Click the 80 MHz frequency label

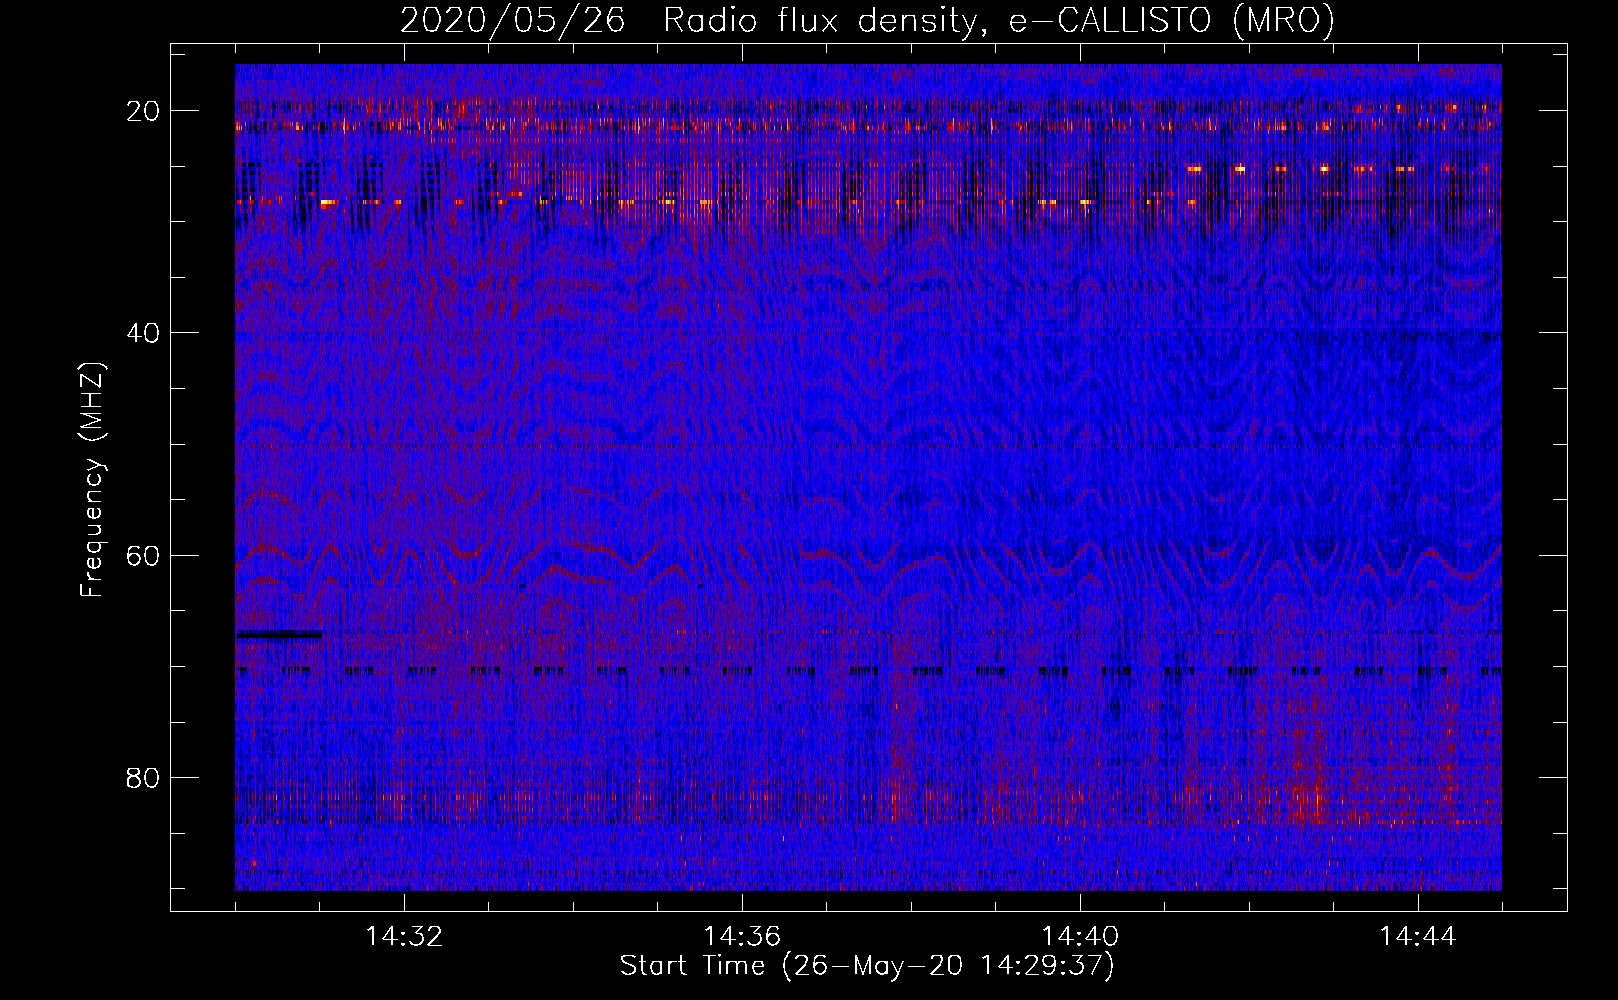point(144,777)
